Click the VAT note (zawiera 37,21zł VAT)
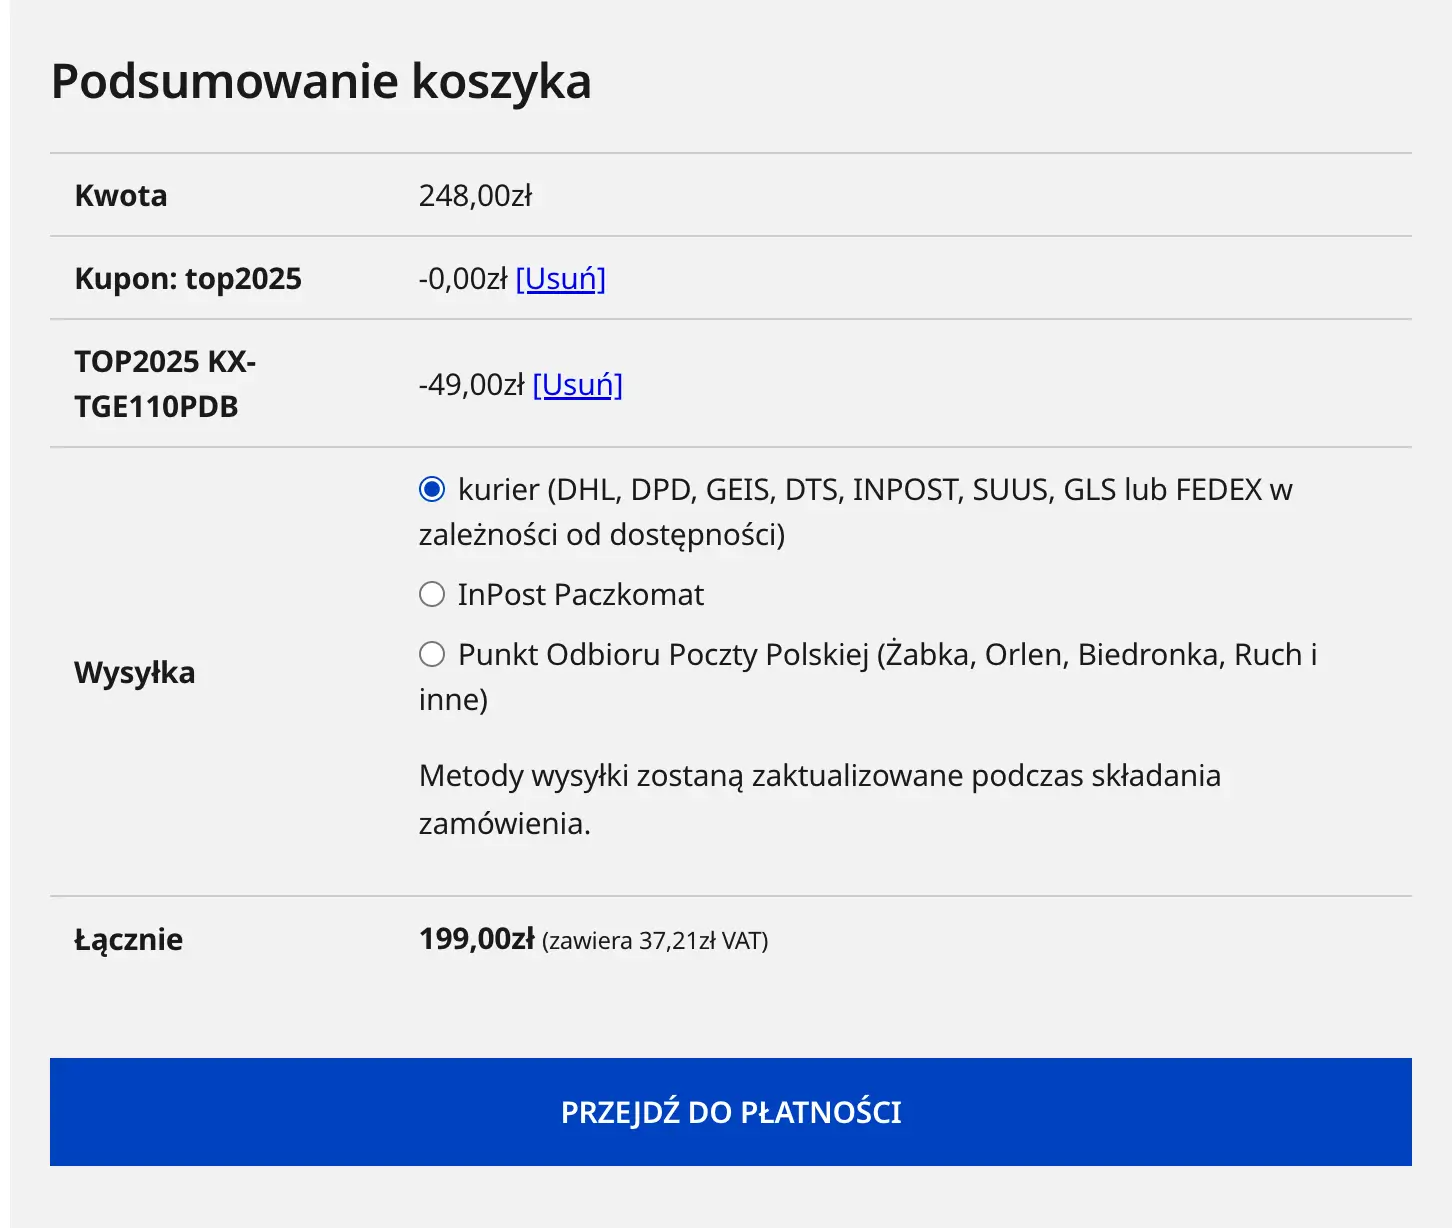Viewport: 1452px width, 1228px height. pyautogui.click(x=655, y=941)
